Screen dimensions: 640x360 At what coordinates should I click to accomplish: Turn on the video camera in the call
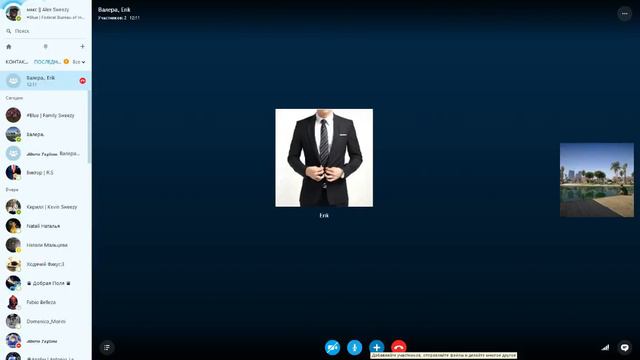[x=332, y=348]
